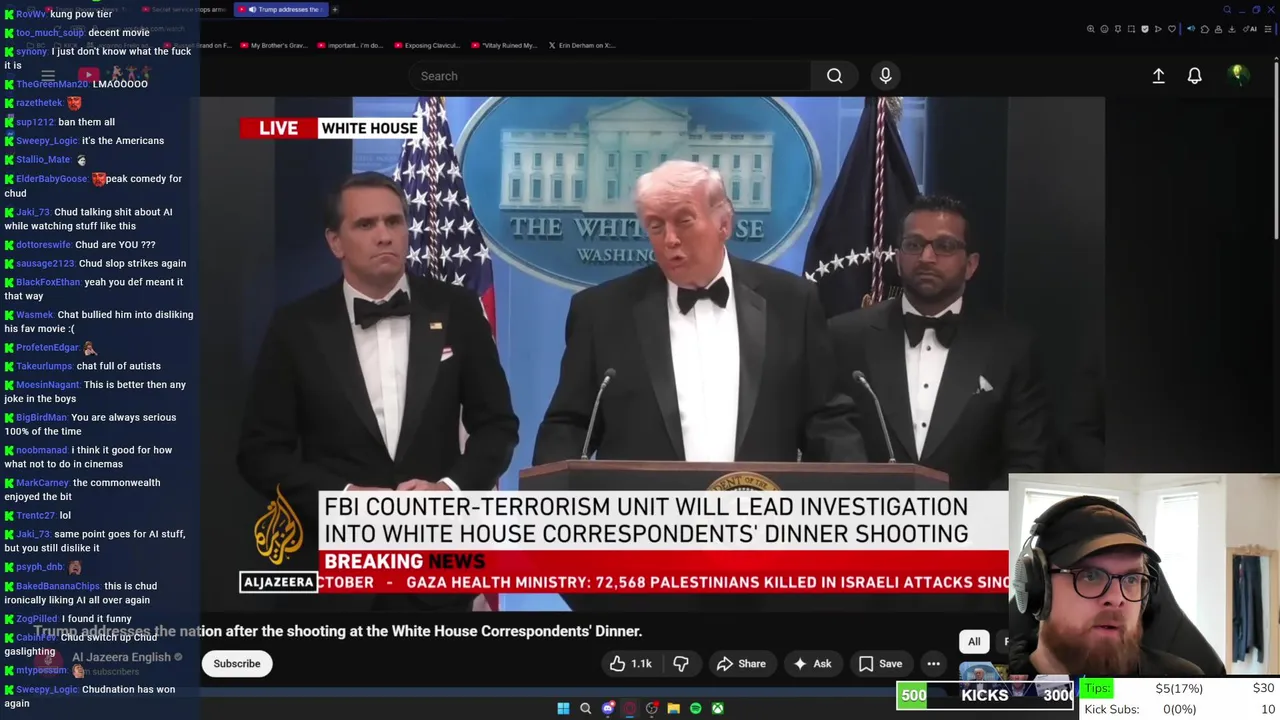Save the video to playlist

[880, 664]
